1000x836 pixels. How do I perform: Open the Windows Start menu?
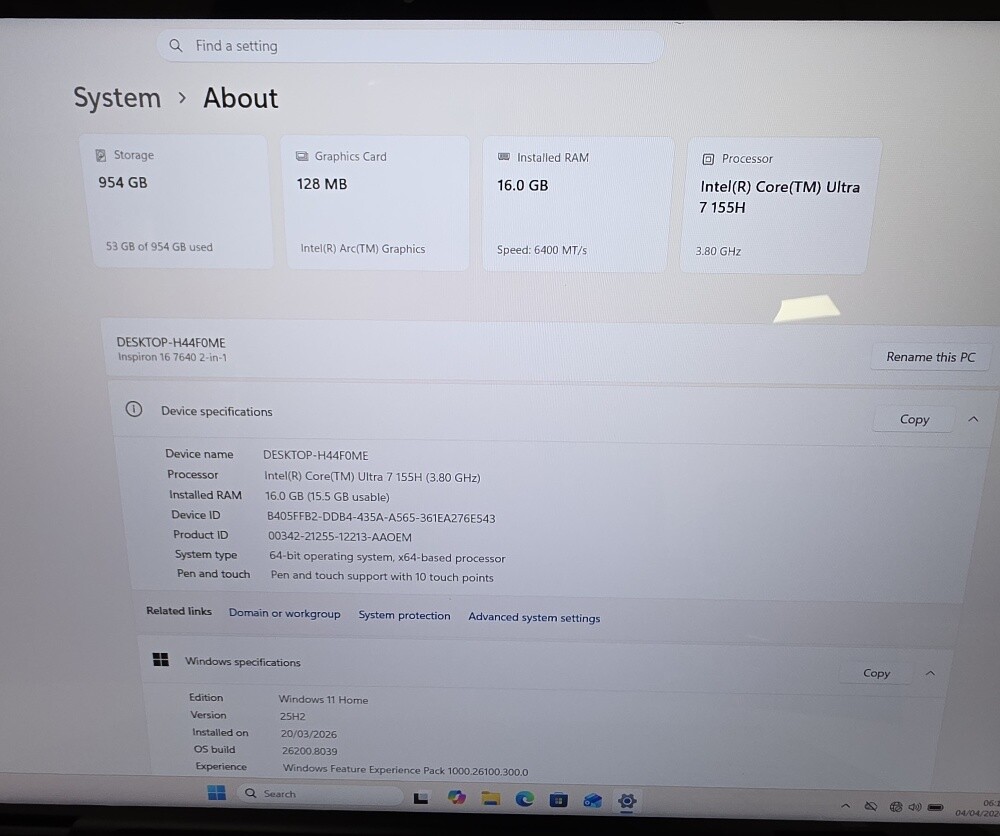click(x=216, y=793)
